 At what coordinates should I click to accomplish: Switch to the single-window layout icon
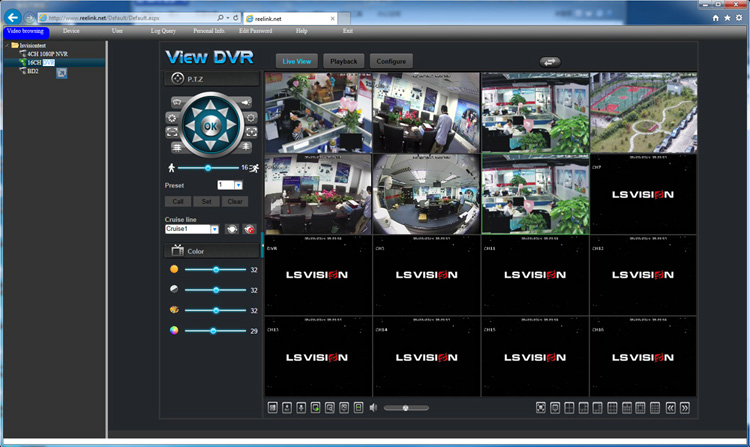[555, 407]
